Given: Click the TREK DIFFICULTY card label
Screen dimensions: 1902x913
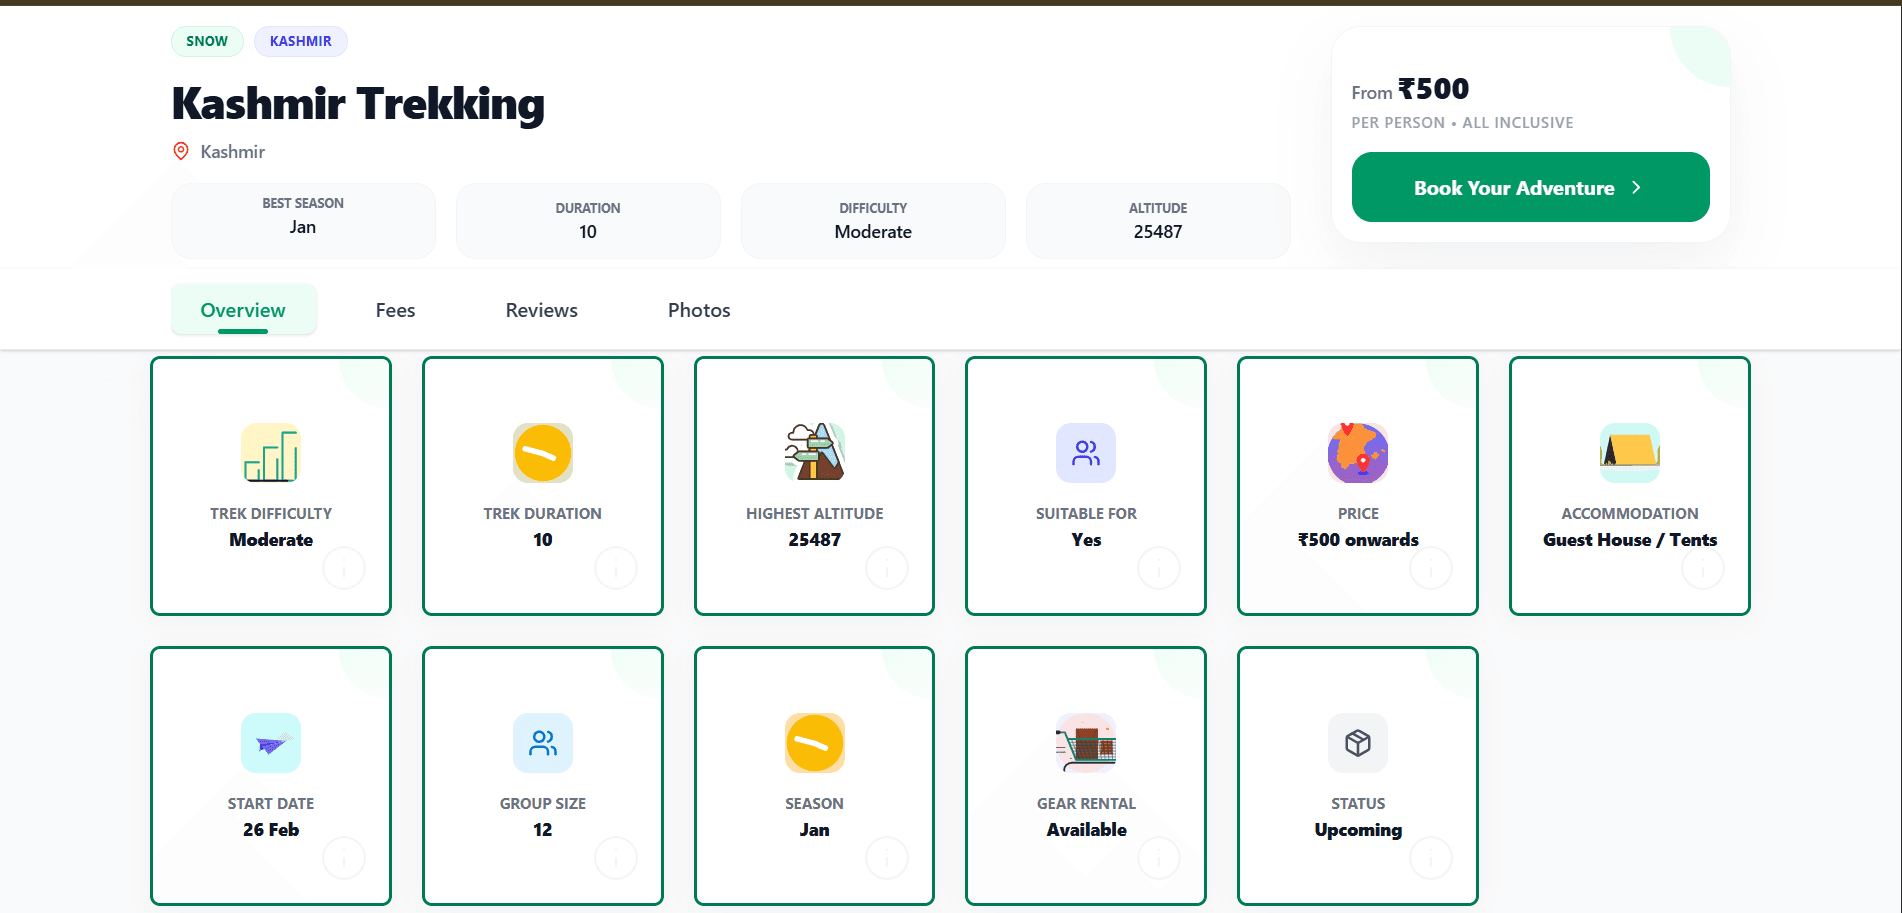Looking at the screenshot, I should click(271, 514).
